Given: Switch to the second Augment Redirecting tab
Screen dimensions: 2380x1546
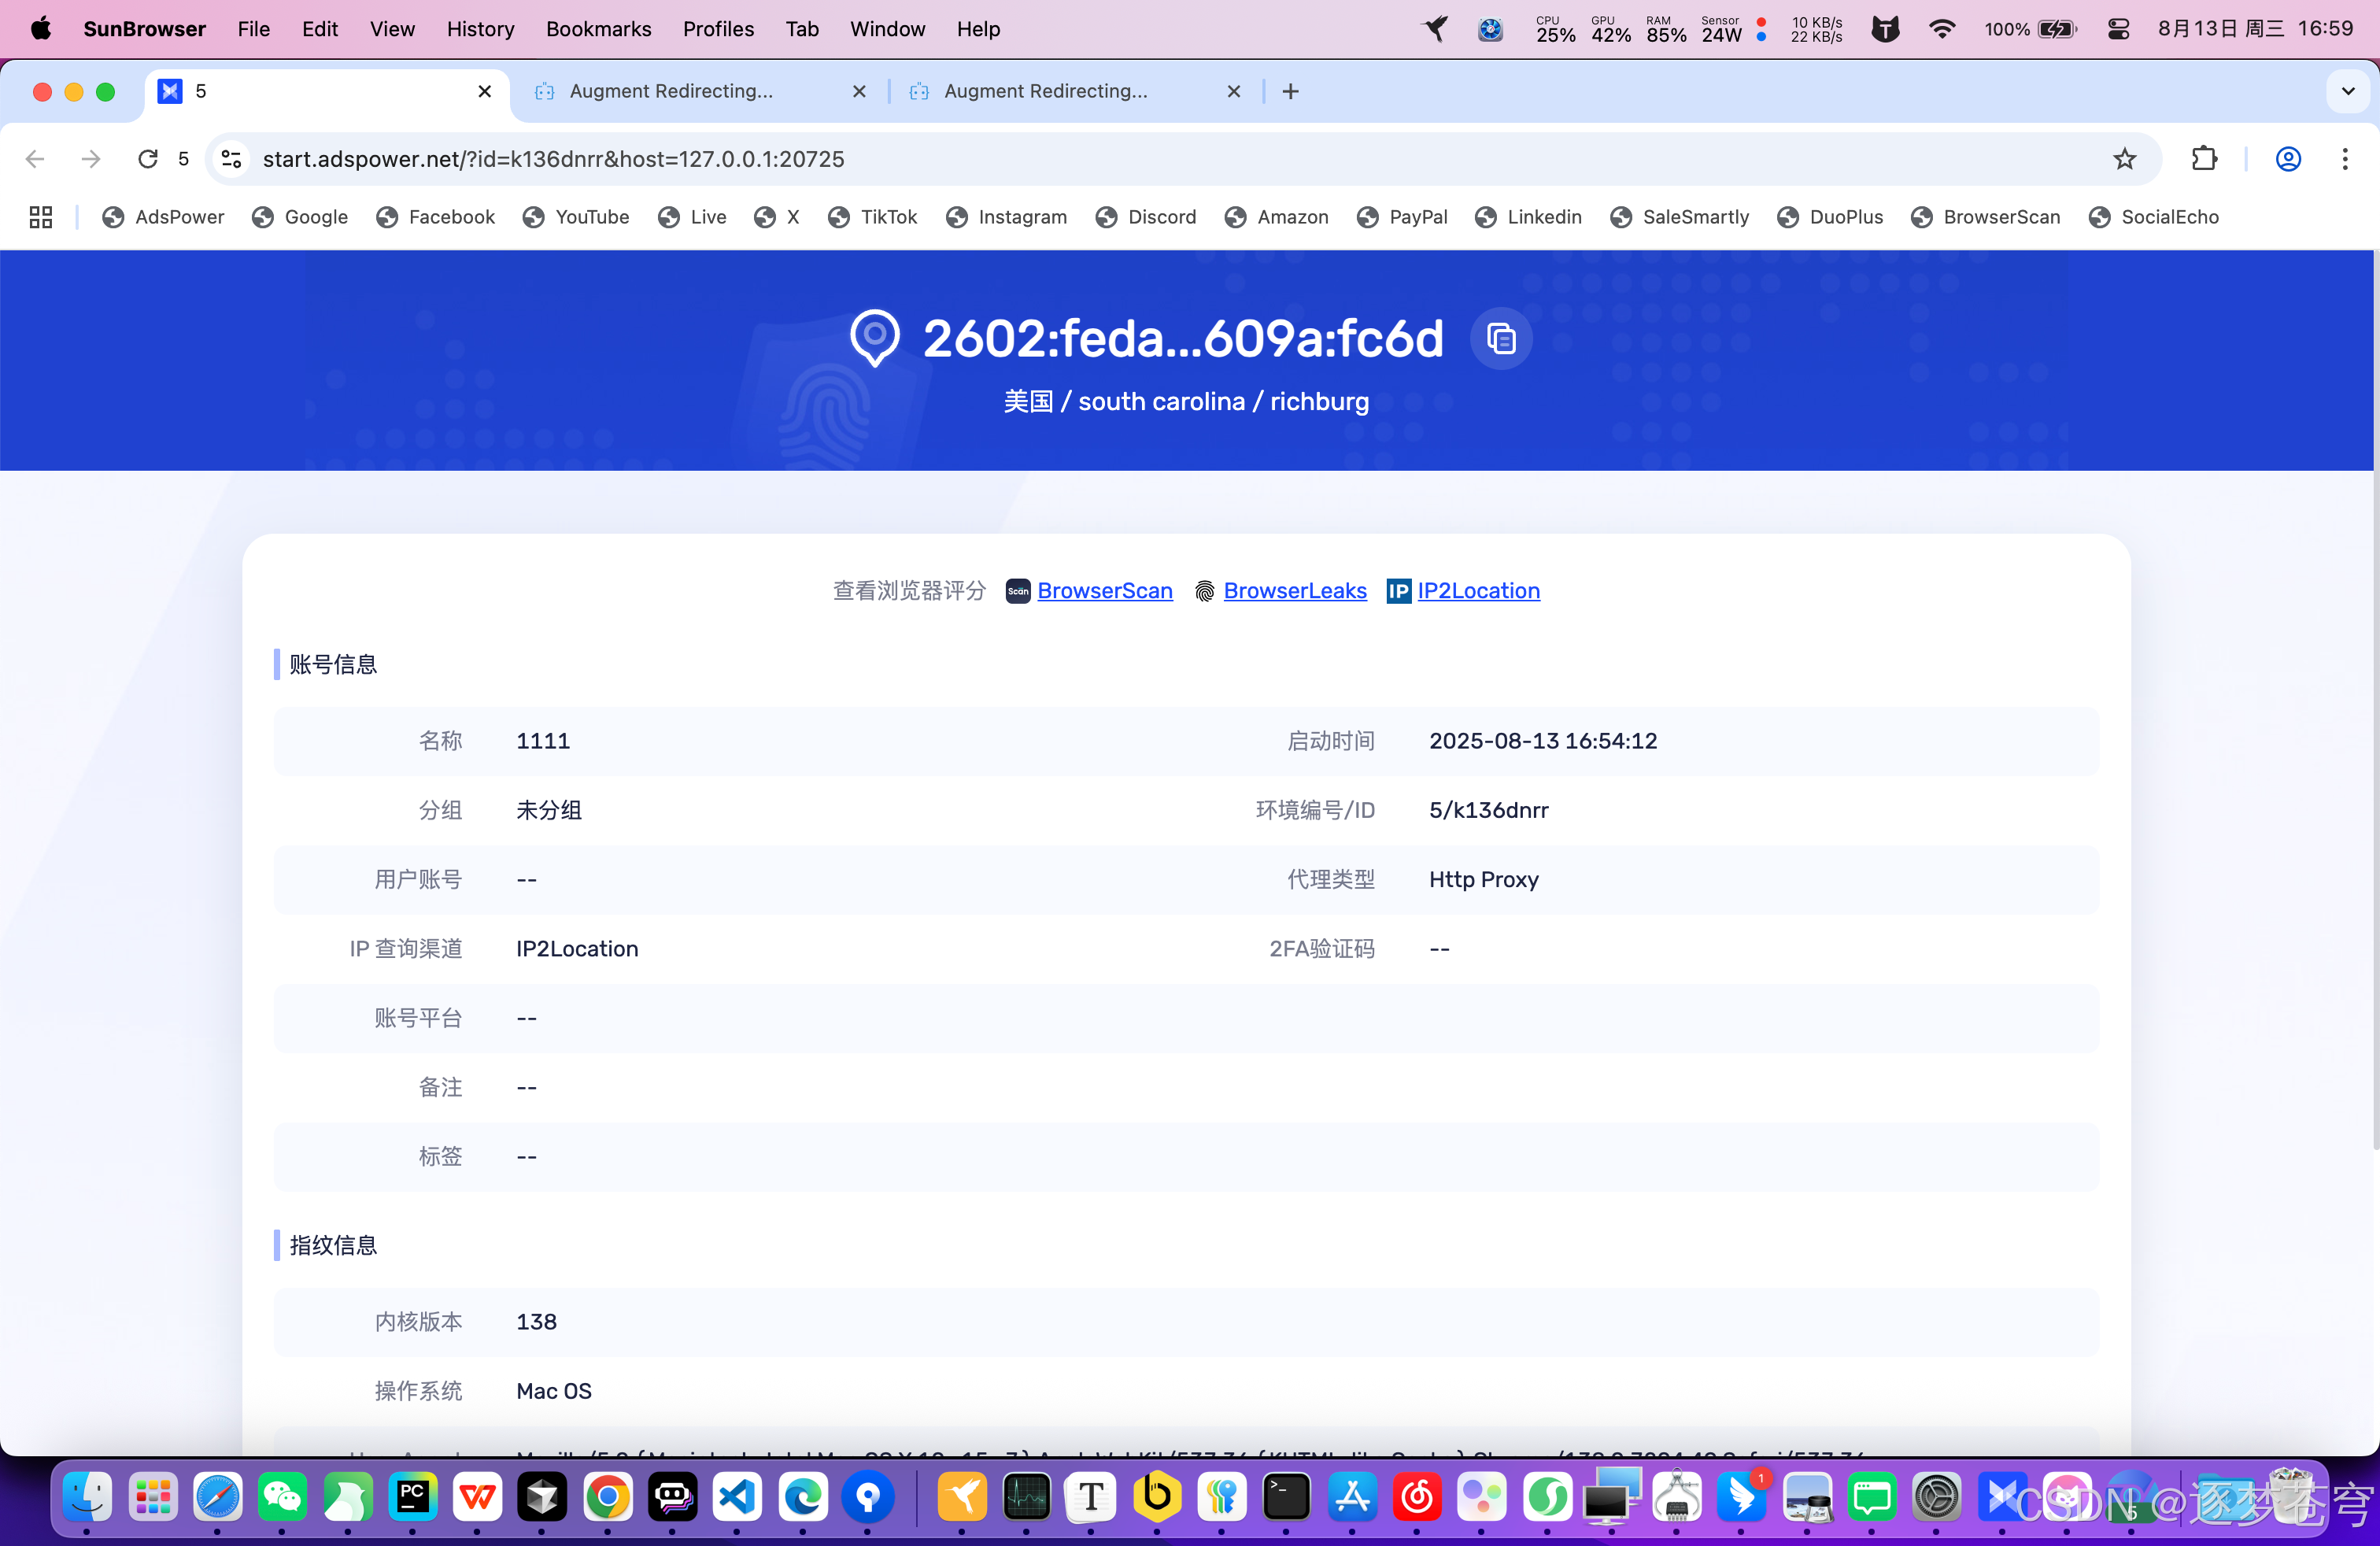Looking at the screenshot, I should (1046, 91).
